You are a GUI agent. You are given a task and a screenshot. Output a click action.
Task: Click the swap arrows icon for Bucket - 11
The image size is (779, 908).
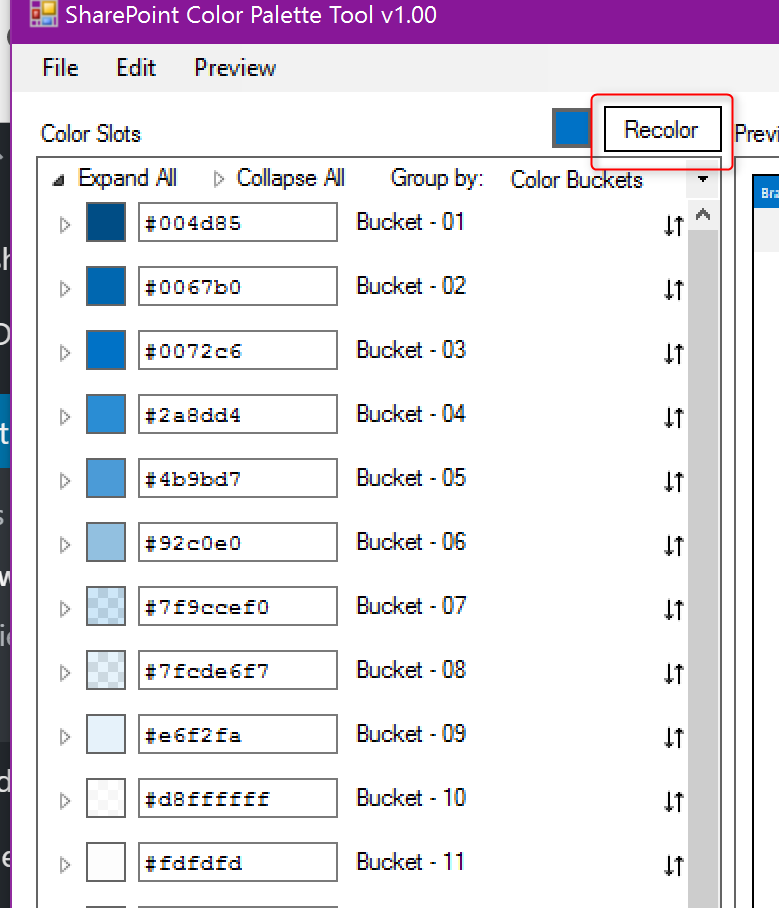674,865
